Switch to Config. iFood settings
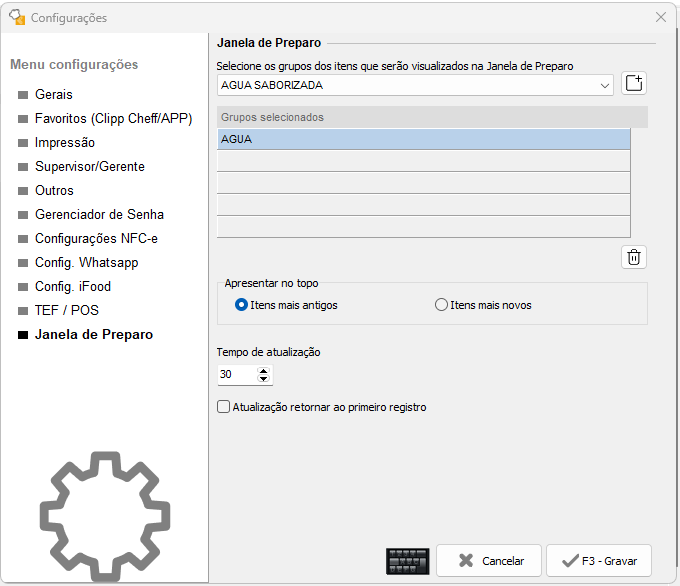This screenshot has width=680, height=586. pos(73,286)
